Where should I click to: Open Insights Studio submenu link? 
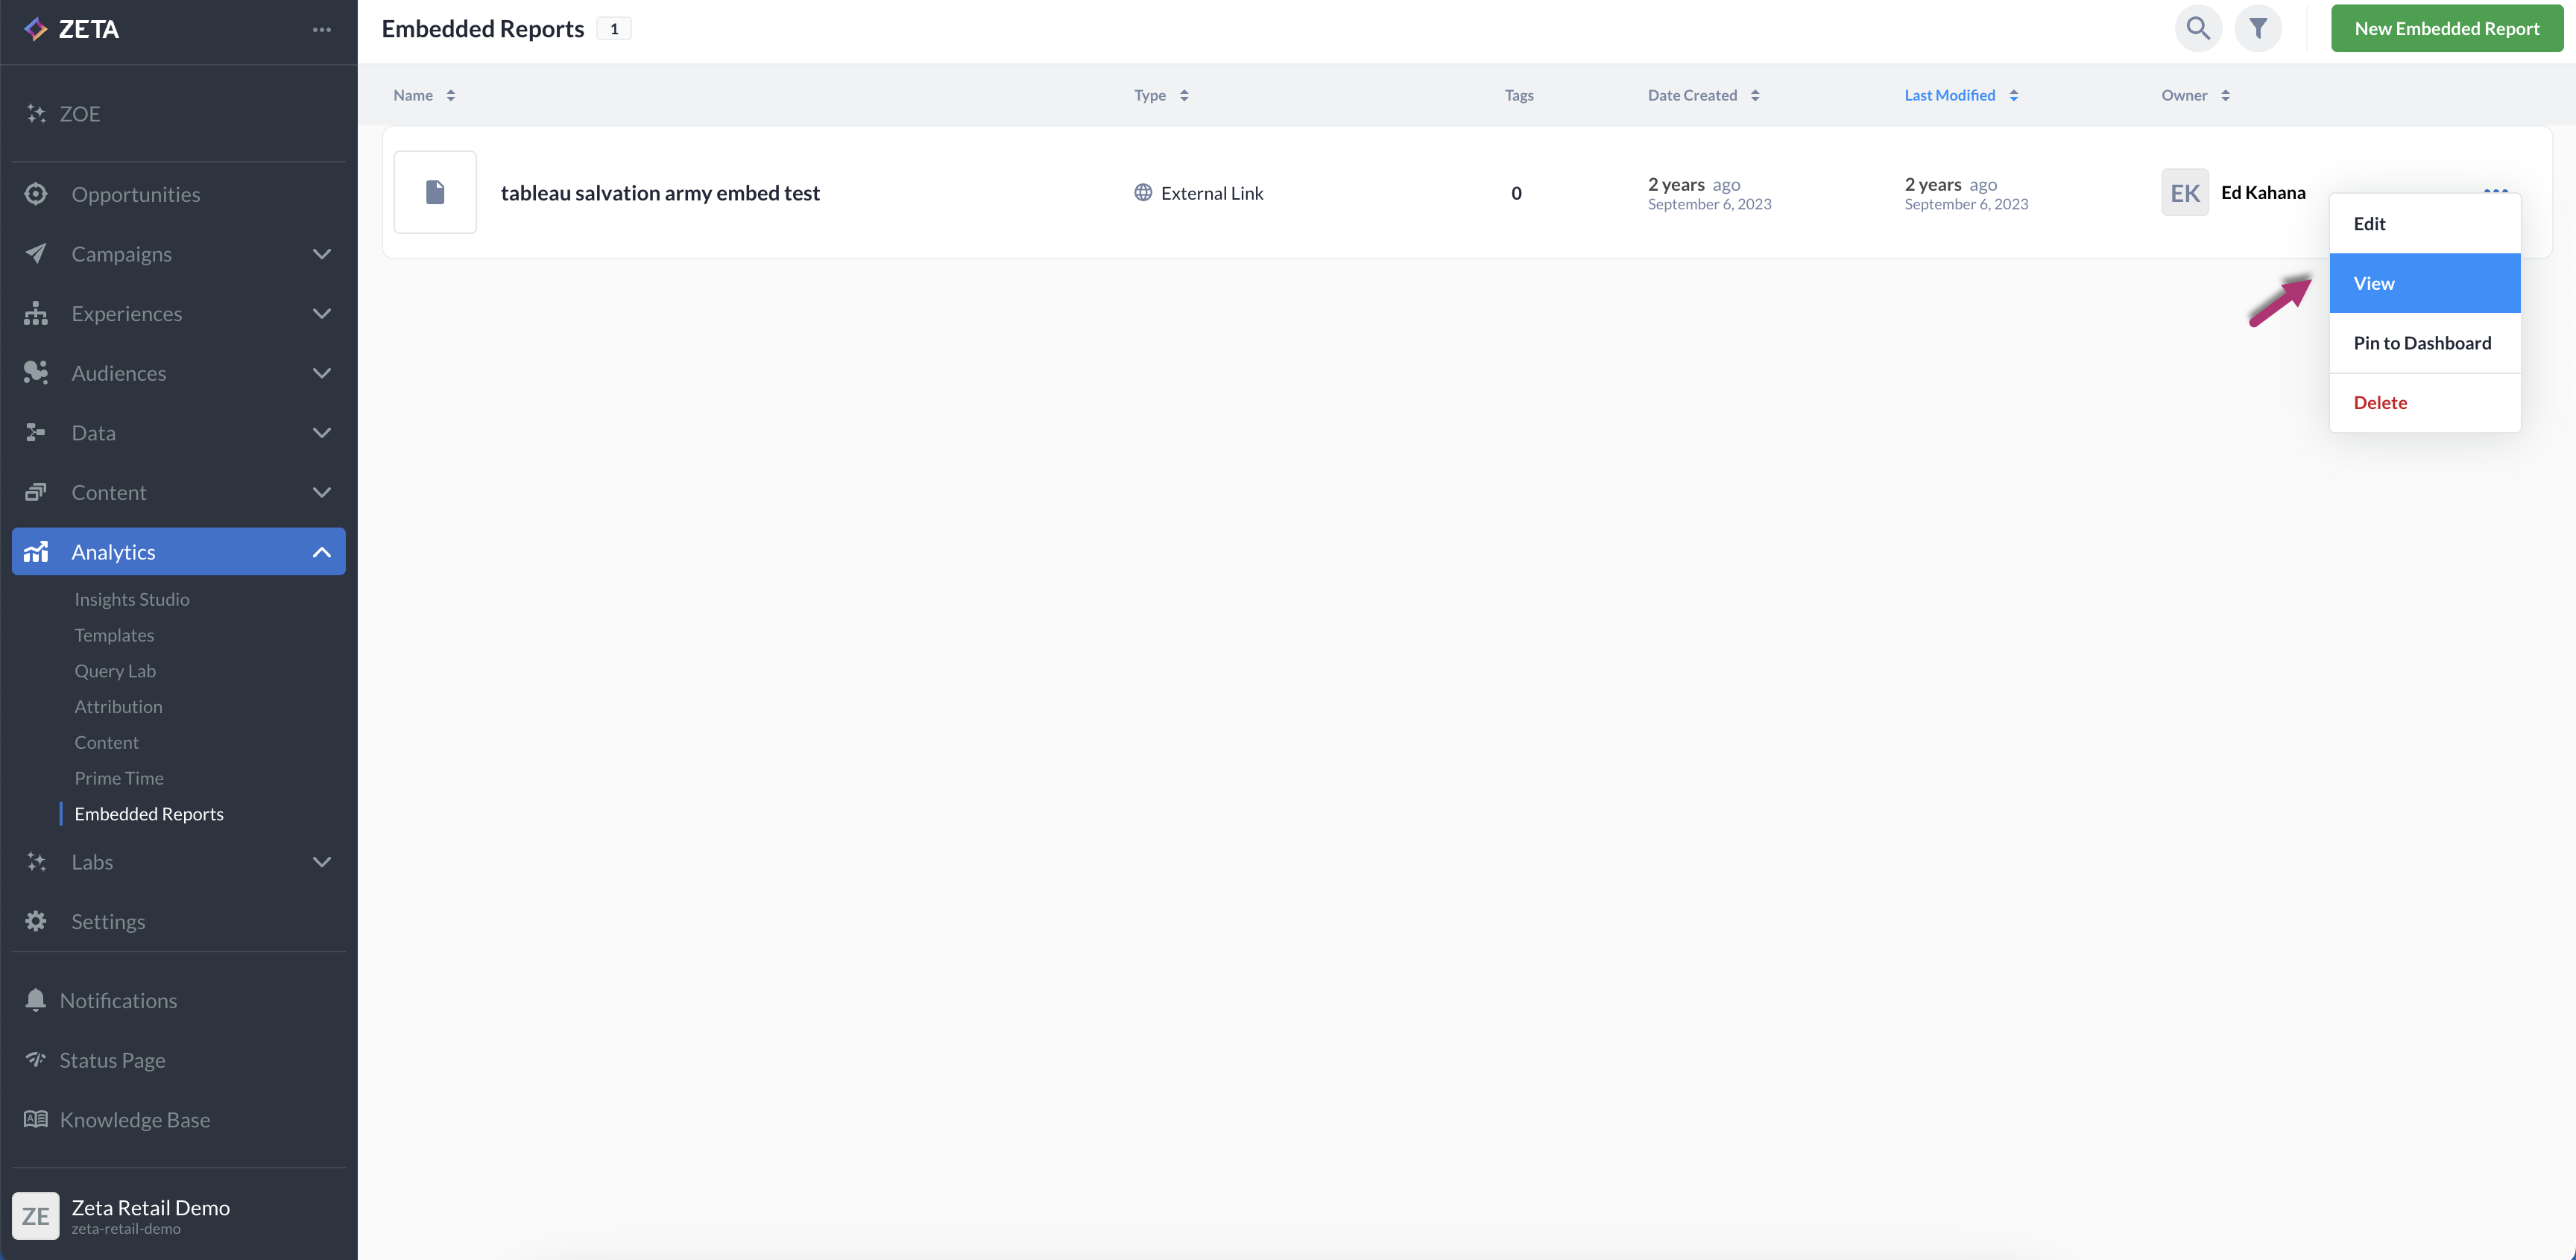pyautogui.click(x=131, y=599)
